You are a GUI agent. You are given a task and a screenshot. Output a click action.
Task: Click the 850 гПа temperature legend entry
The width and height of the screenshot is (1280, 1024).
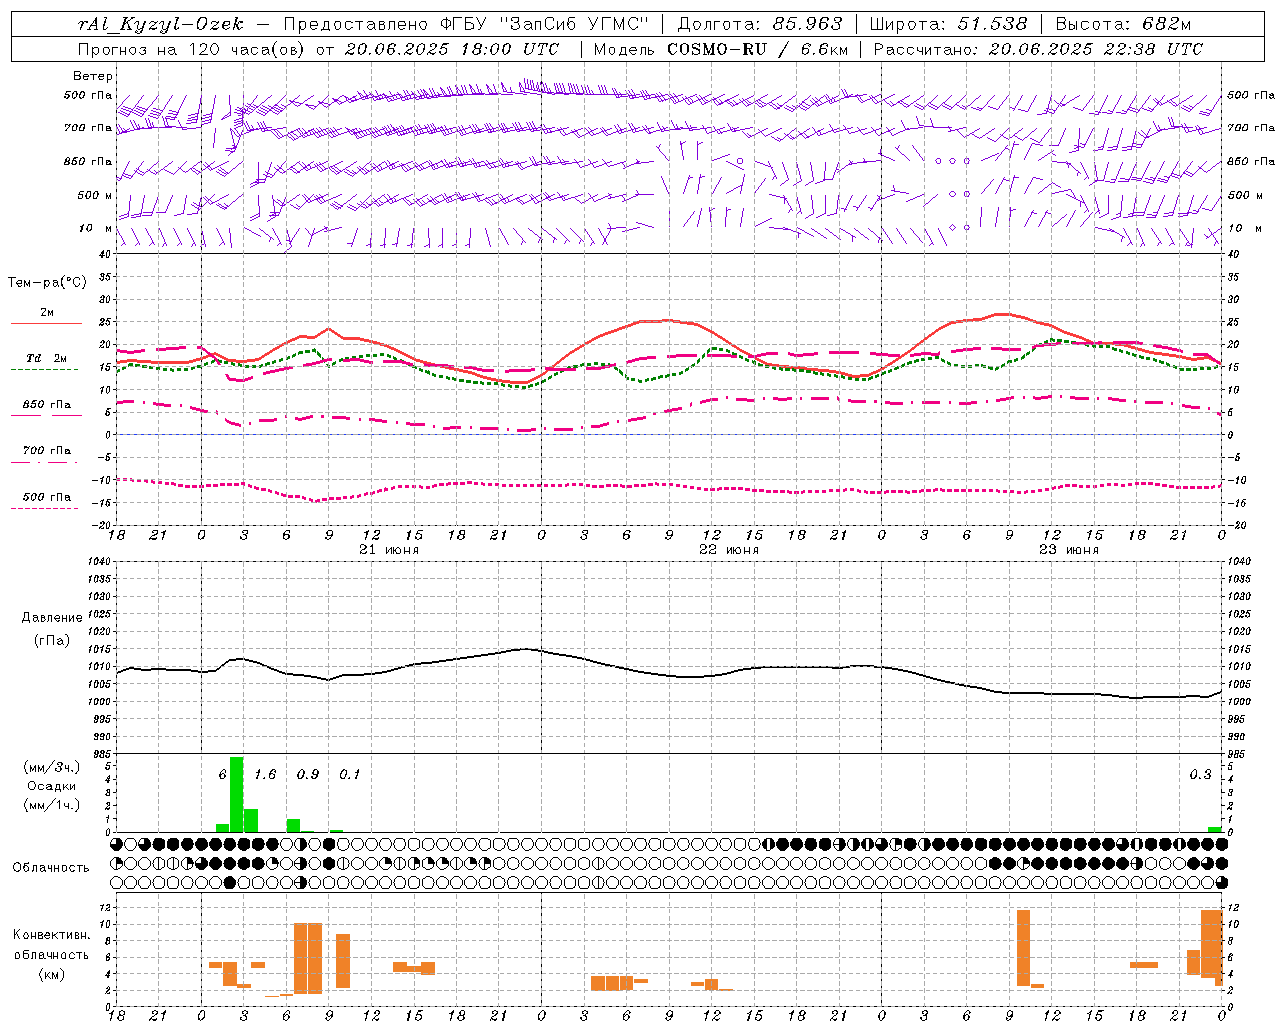(x=47, y=405)
